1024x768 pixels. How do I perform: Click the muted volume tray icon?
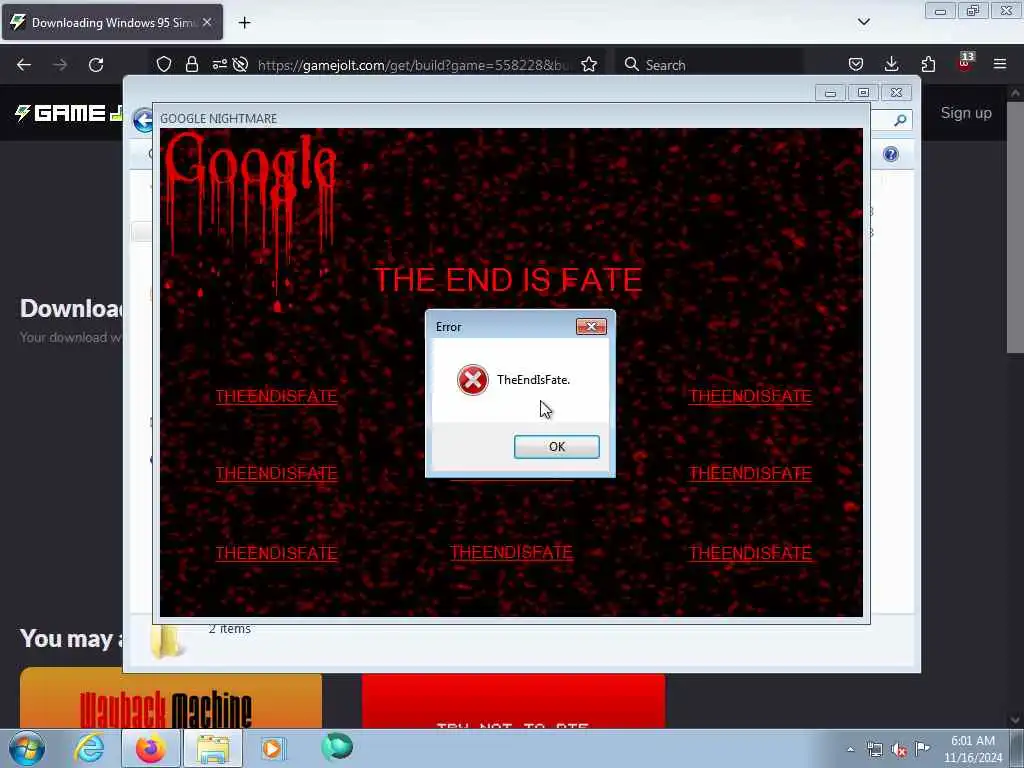(899, 750)
